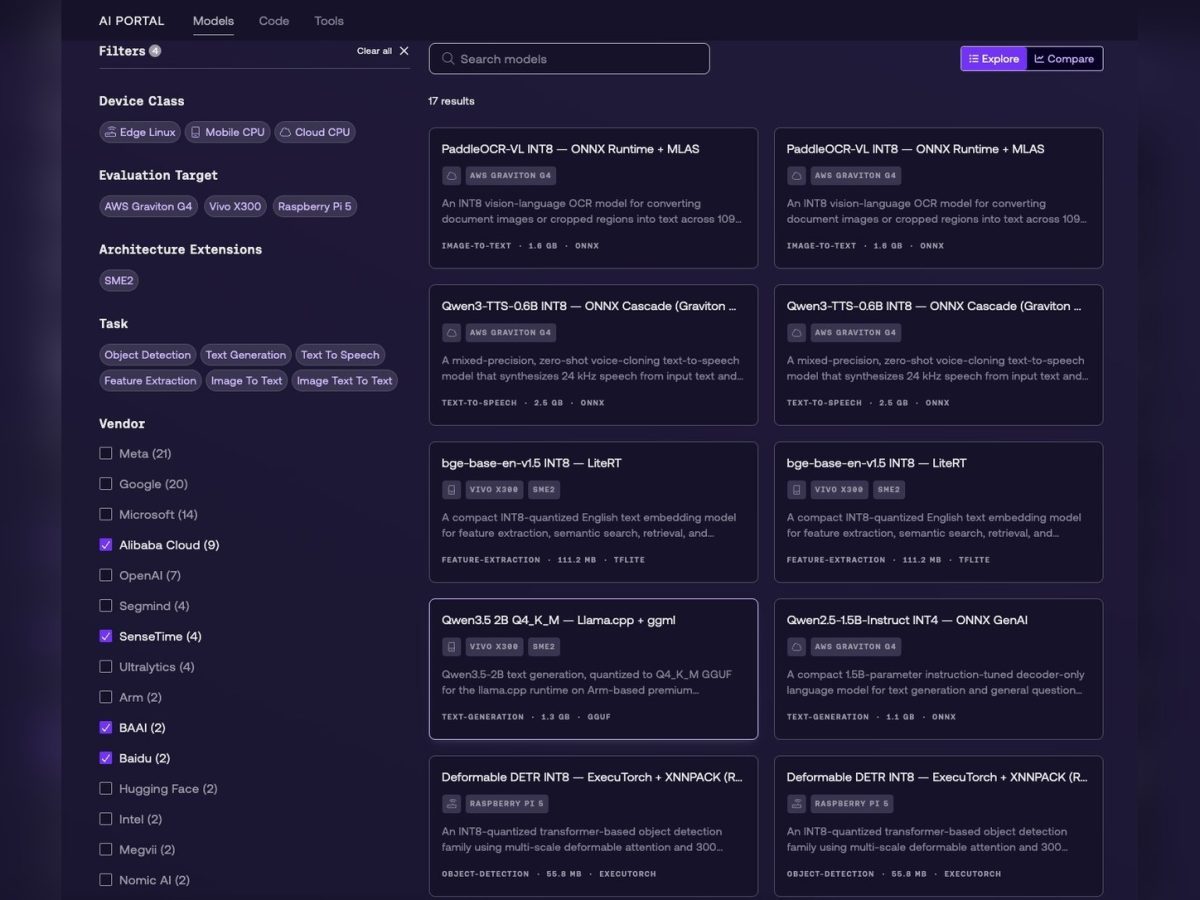Toggle the Raspberry Pi 5 target chip

coord(315,207)
